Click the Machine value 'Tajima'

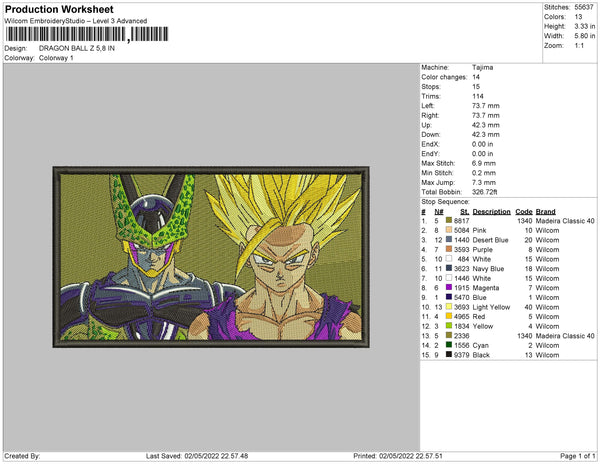(x=483, y=67)
